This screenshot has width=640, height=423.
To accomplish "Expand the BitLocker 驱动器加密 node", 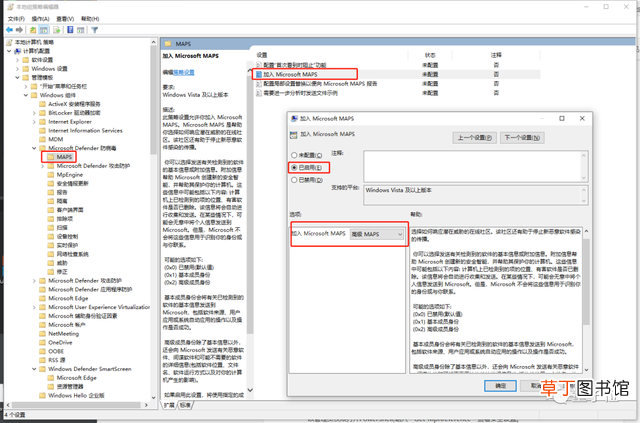I will [34, 113].
